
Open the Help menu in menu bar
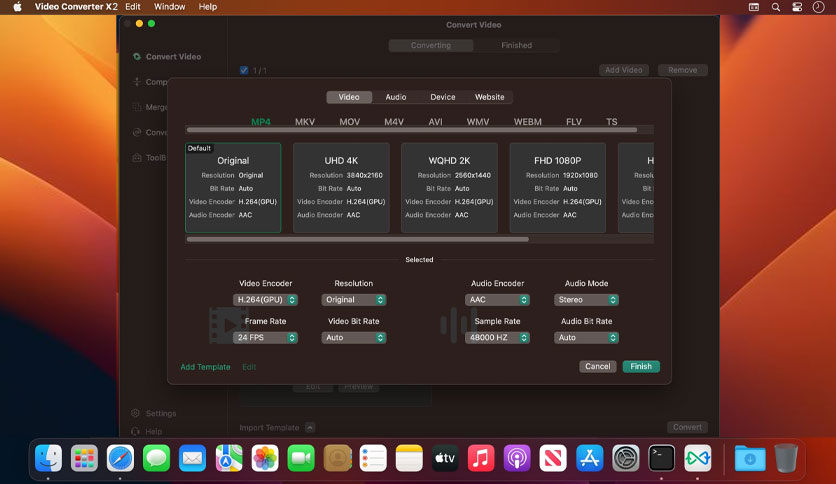[207, 7]
